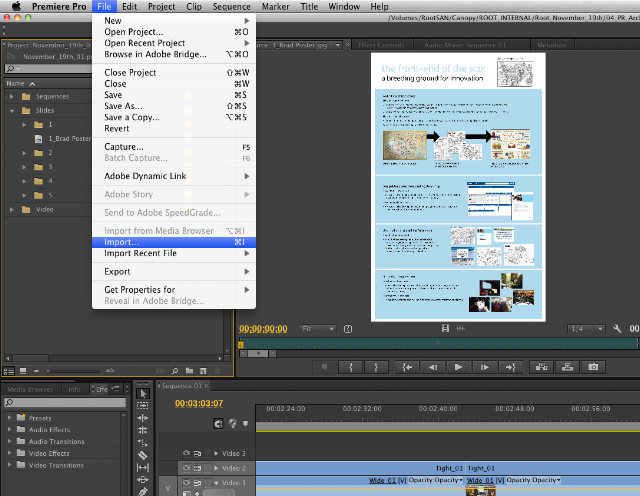
Task: Click the Overwrite edit button
Action: tap(567, 367)
